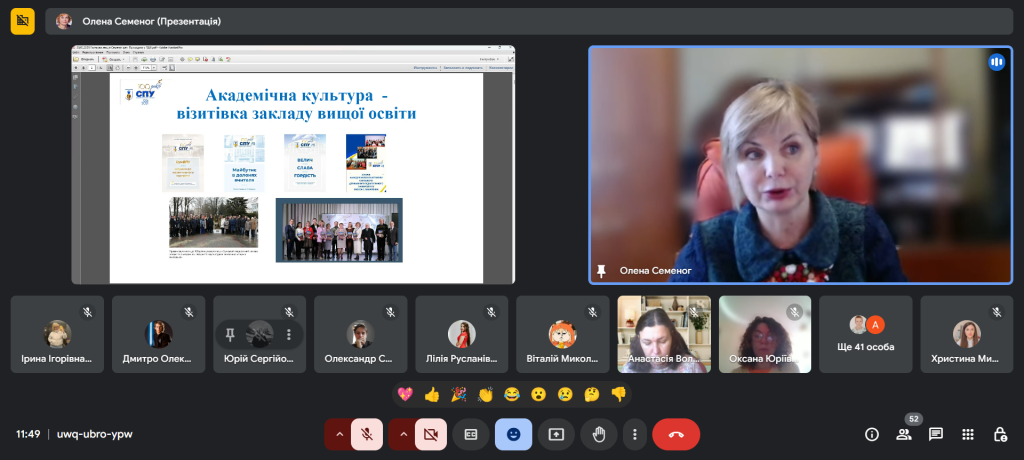Show the participants list with 52 badge
1024x460 pixels.
pyautogui.click(x=904, y=434)
